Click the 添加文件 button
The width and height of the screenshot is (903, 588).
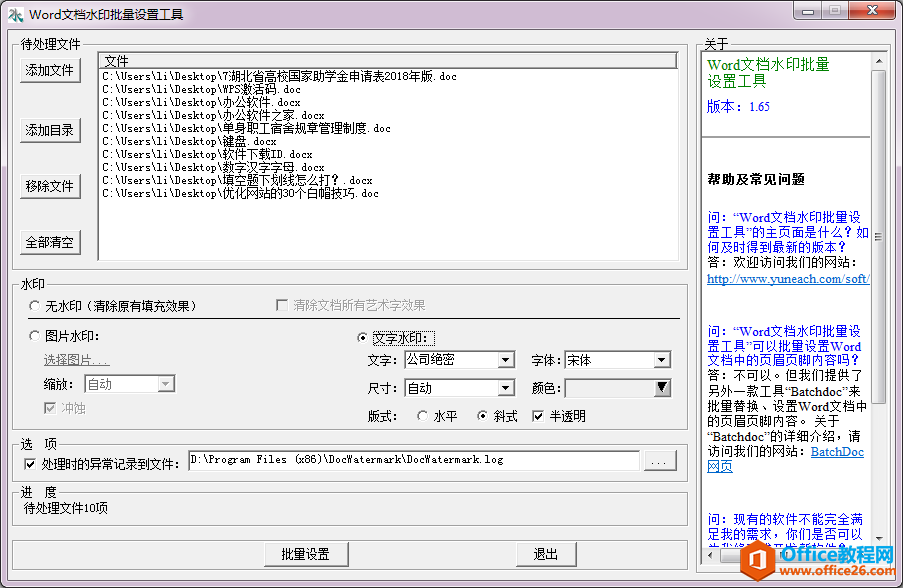(x=50, y=70)
